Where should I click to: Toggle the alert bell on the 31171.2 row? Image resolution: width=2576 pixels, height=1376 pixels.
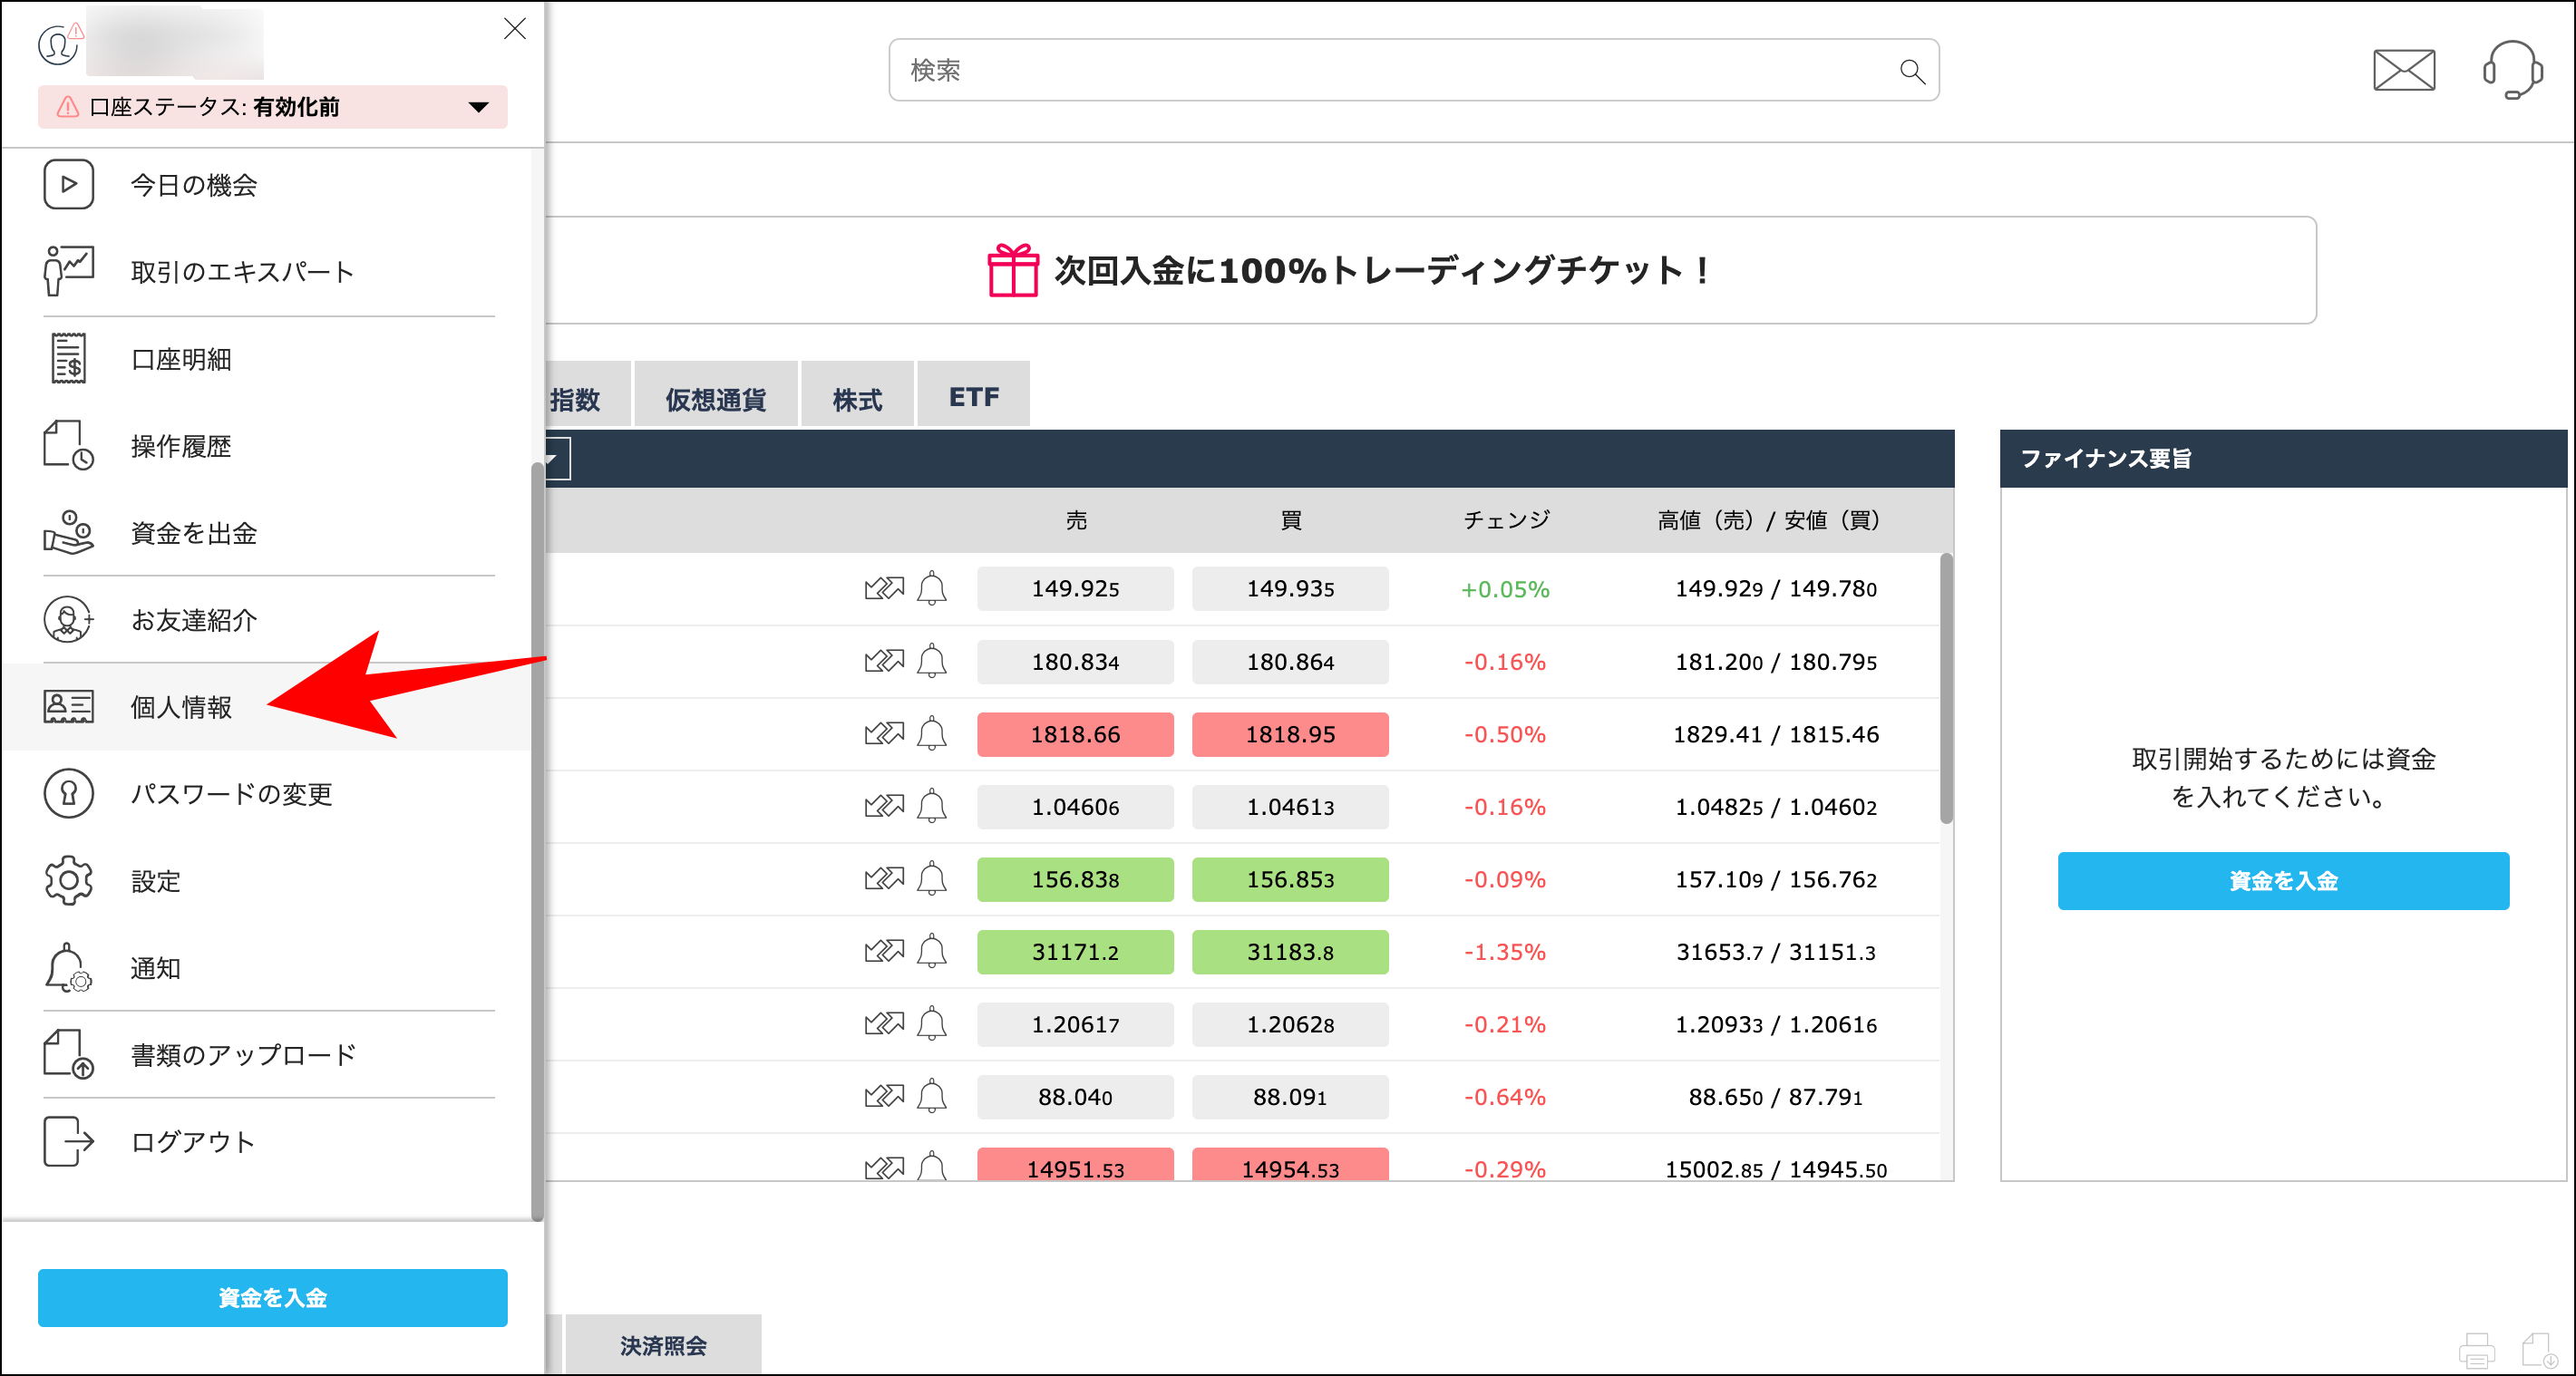pos(933,951)
